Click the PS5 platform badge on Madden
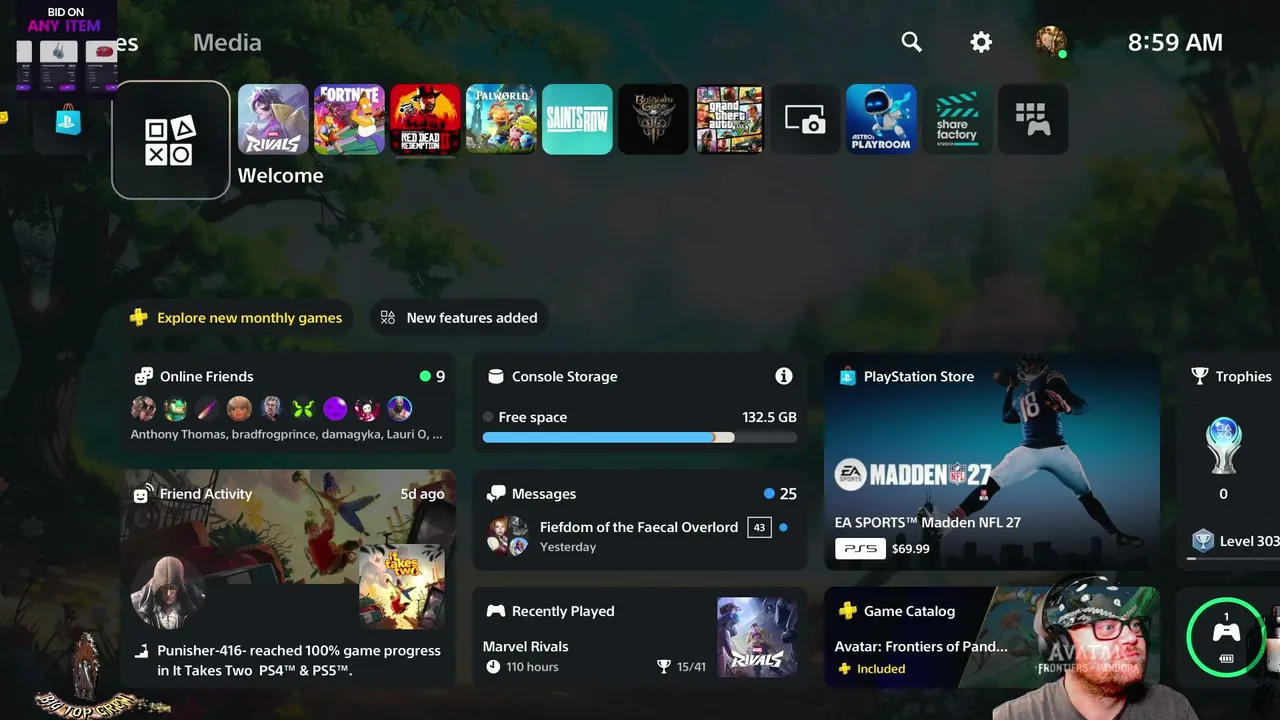 pos(860,549)
